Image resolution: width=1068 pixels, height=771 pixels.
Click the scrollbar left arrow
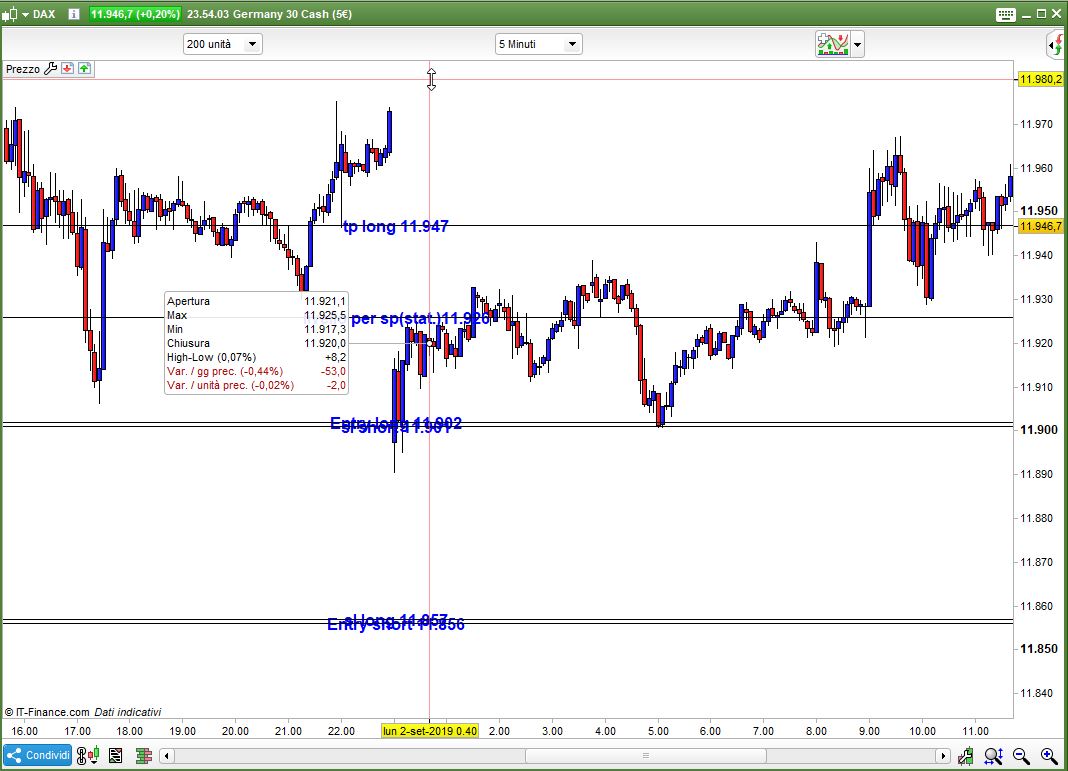pyautogui.click(x=167, y=755)
